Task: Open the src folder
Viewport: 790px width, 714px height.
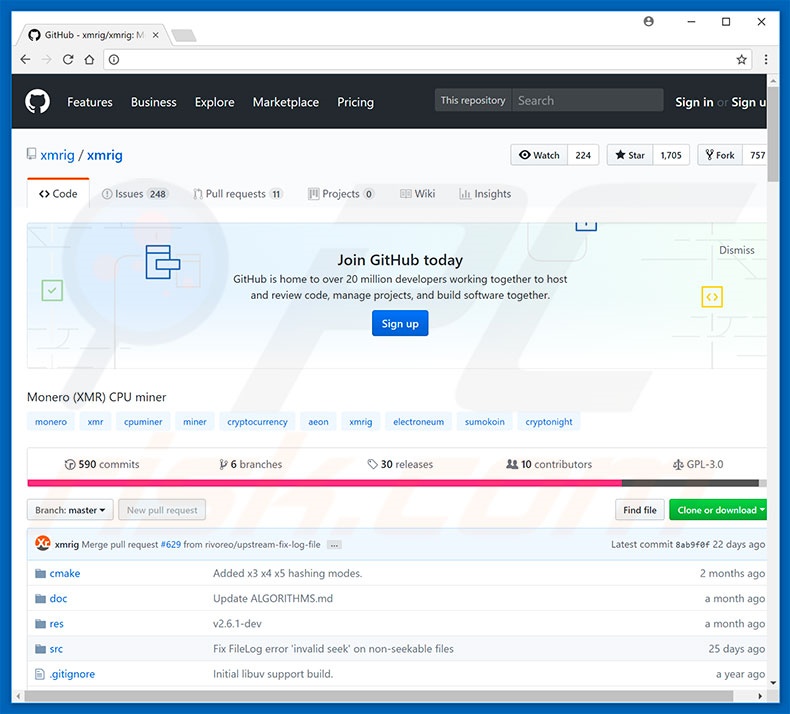Action: click(x=56, y=649)
